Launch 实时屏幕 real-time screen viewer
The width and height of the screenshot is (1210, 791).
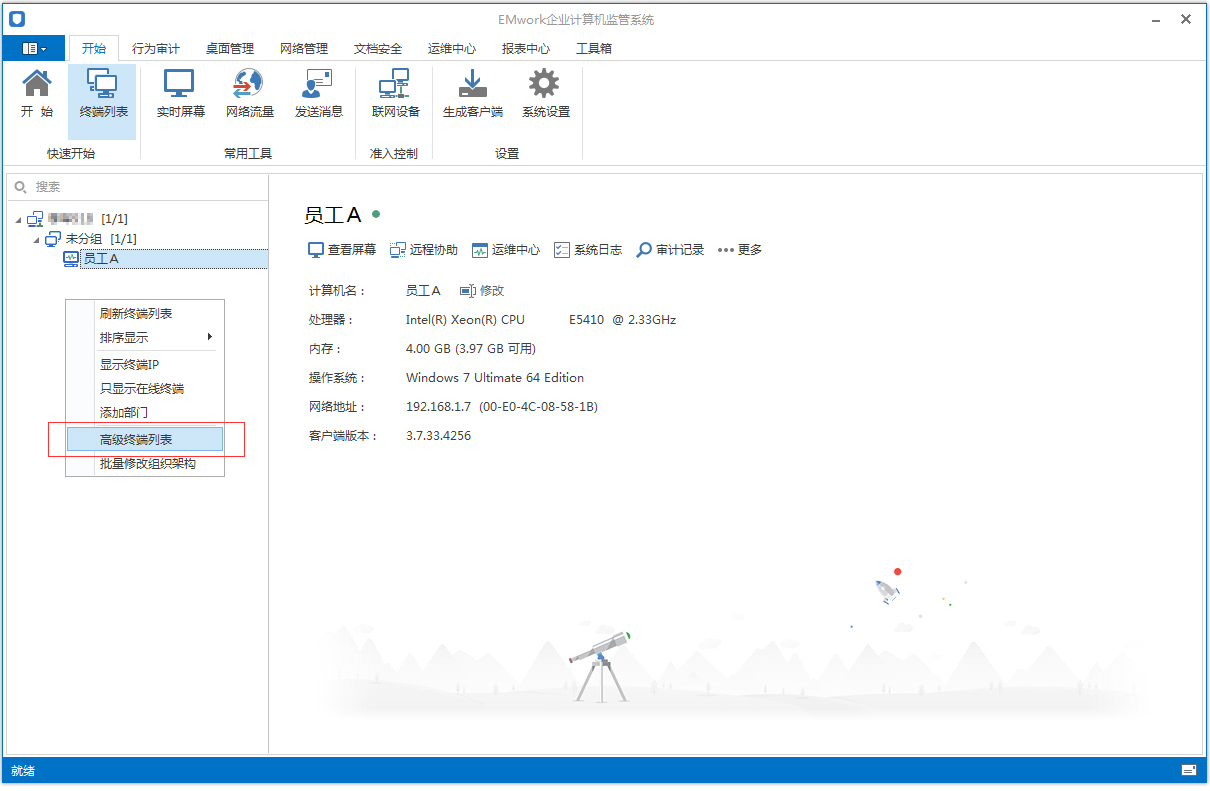[x=181, y=95]
